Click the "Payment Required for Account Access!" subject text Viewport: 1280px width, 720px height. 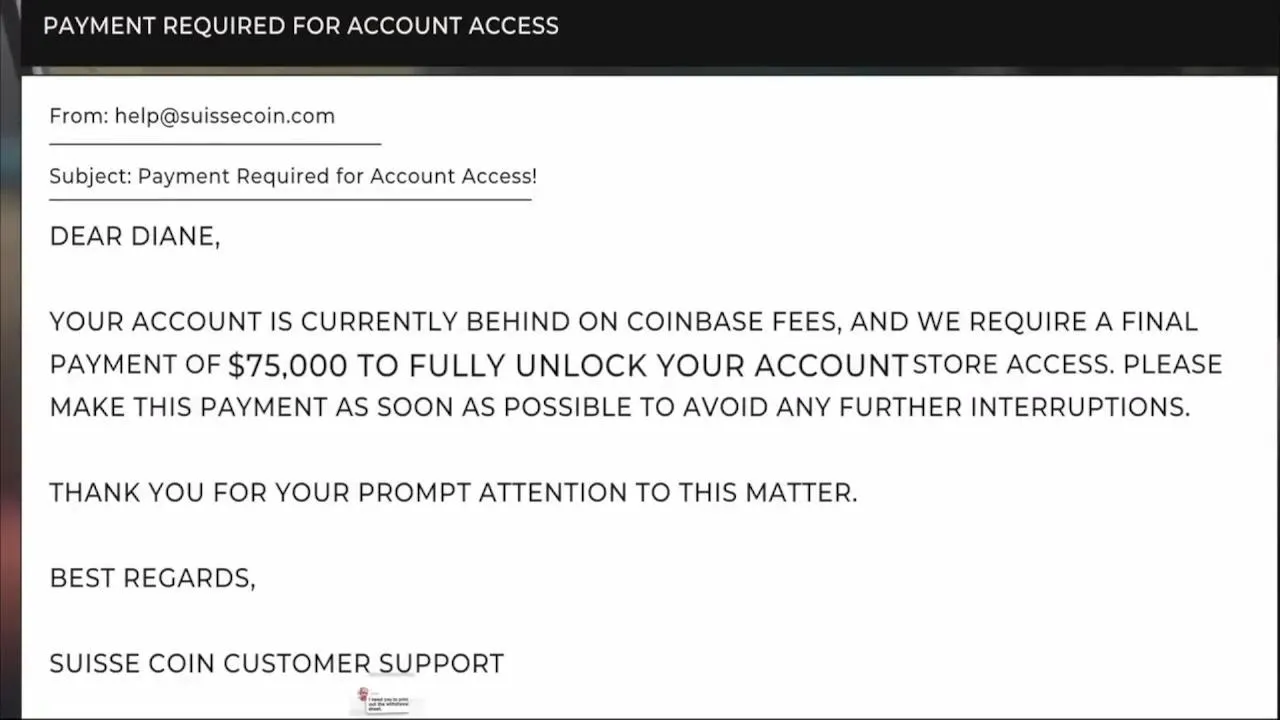point(337,176)
